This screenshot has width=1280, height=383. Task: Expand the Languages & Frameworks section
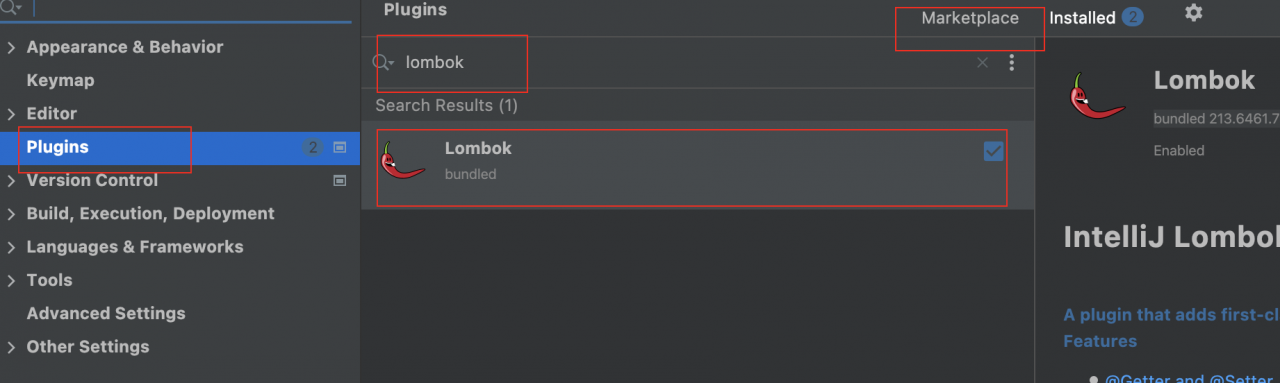click(11, 247)
